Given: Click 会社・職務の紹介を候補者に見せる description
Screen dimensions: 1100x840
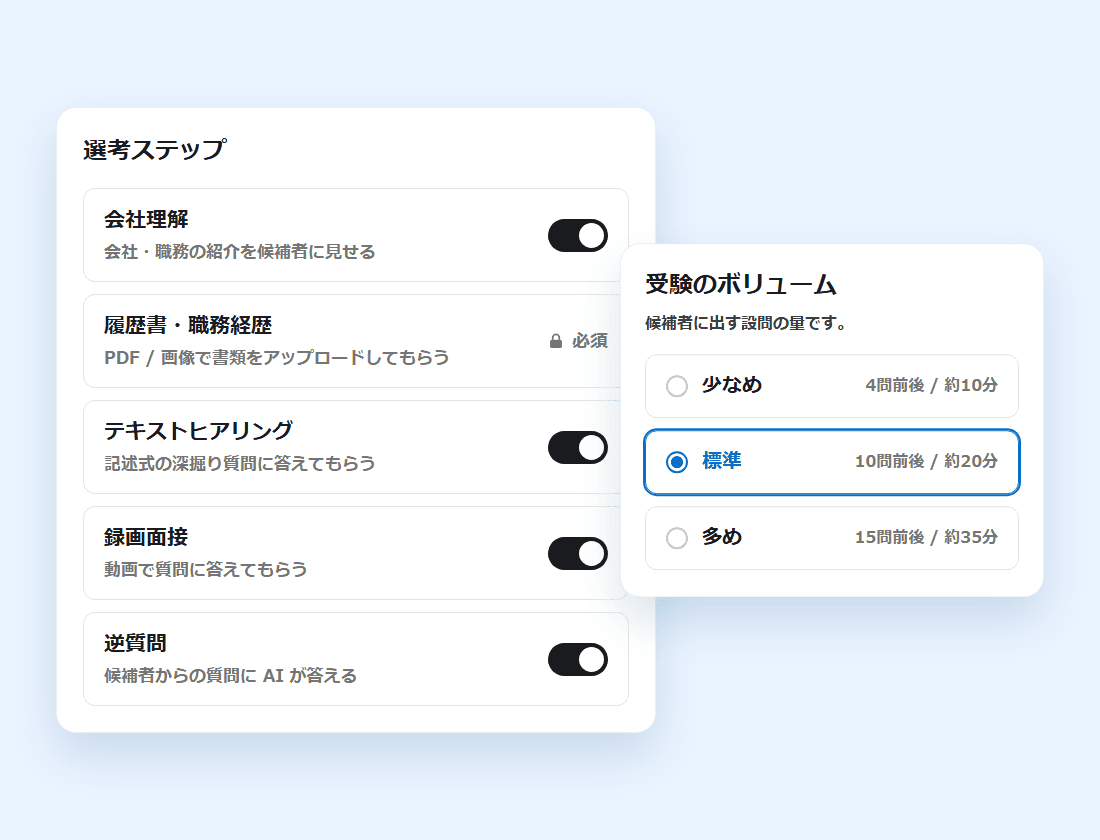Looking at the screenshot, I should tap(240, 251).
